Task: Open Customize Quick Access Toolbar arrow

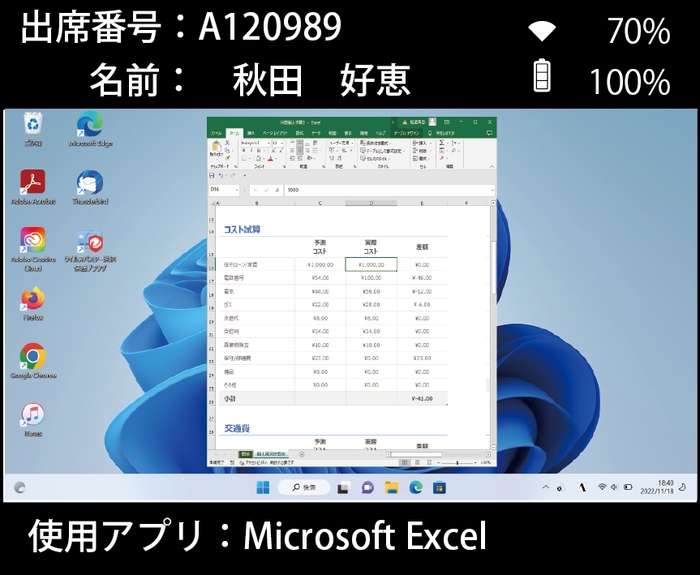Action: pos(245,175)
